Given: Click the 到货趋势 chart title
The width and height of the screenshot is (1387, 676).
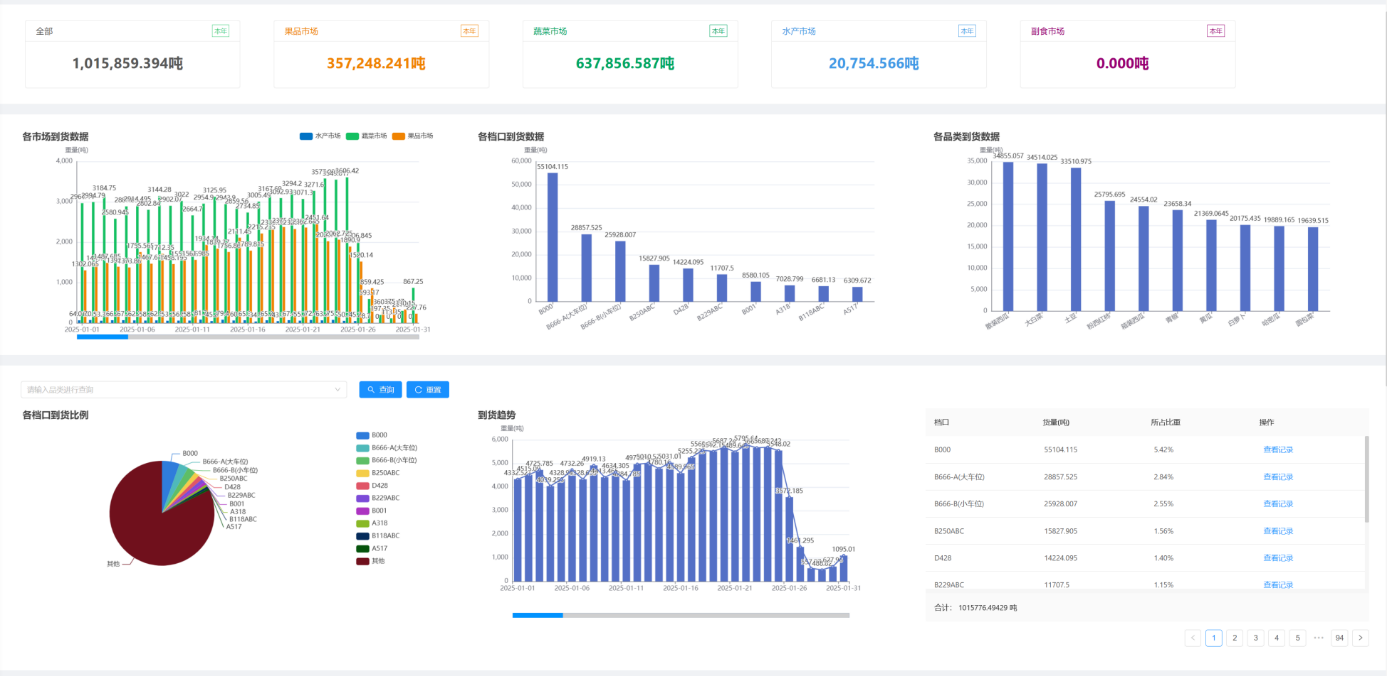Looking at the screenshot, I should 497,414.
